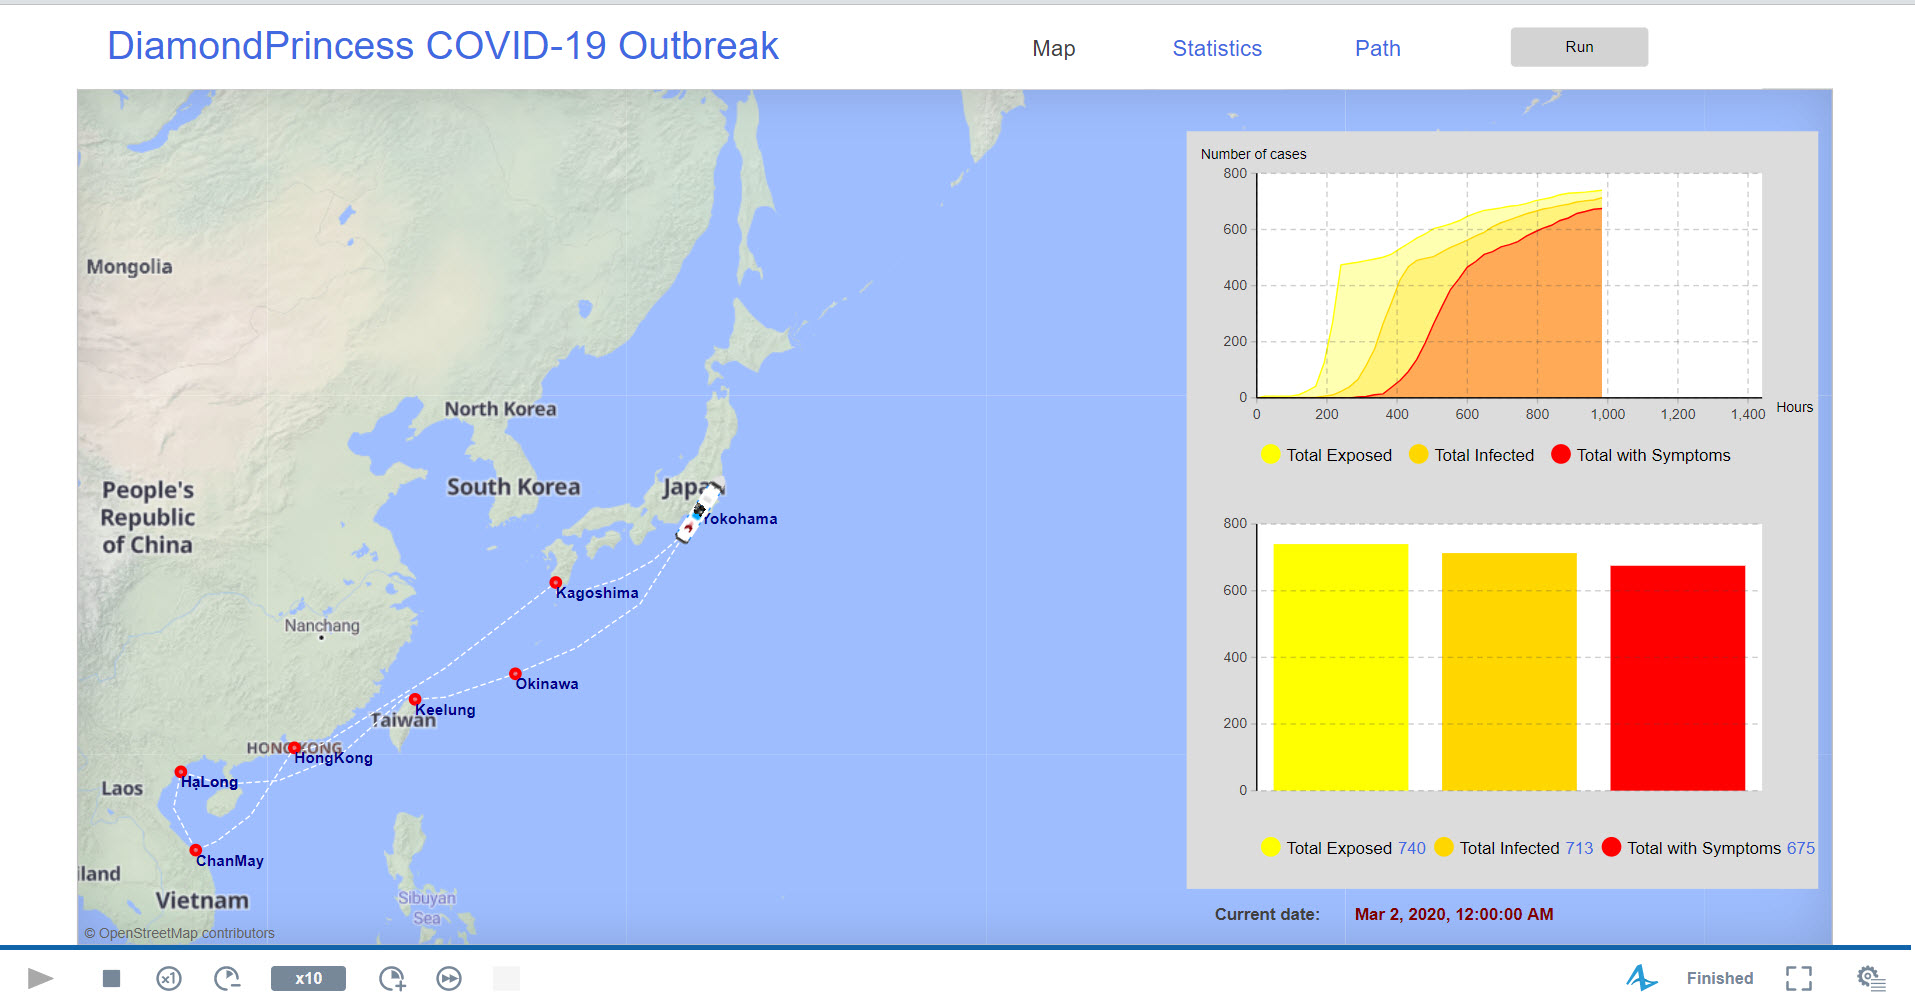Screen dimensions: 1915x1003
Task: Click the DiamondPrincess COVID-19 Outbreak title
Action: pyautogui.click(x=442, y=46)
